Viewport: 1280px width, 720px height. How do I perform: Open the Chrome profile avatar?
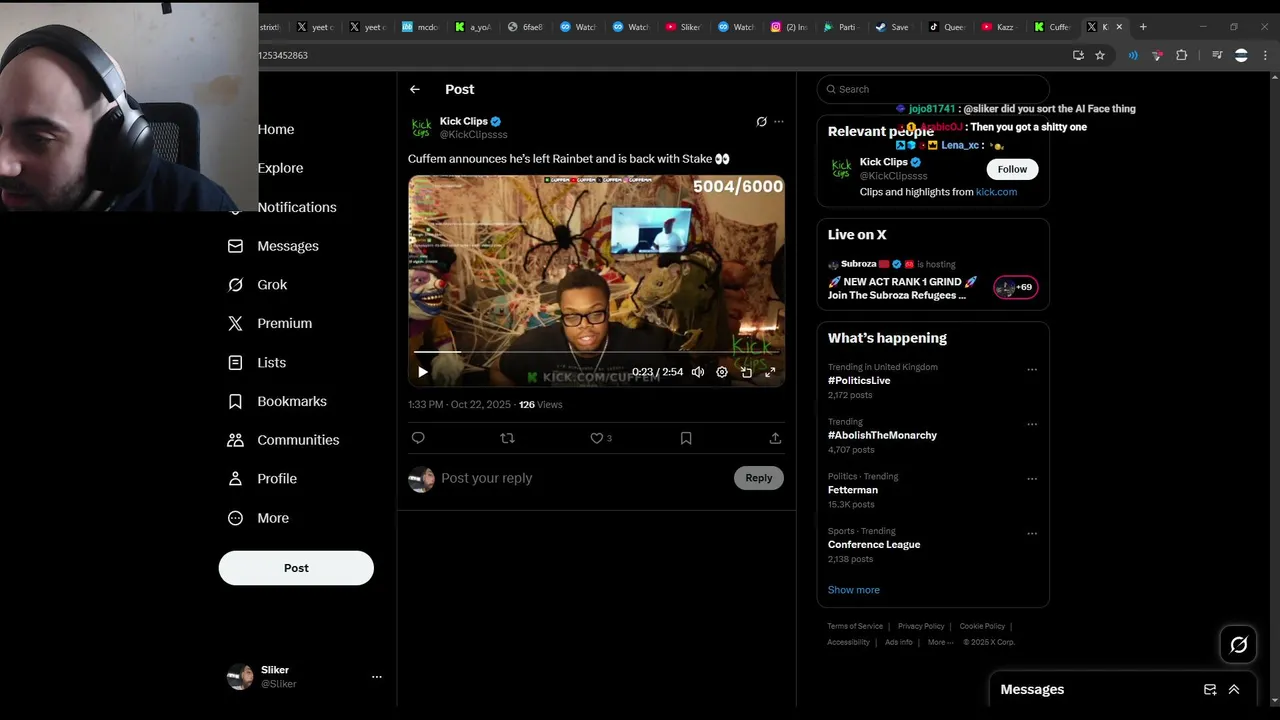(1241, 55)
